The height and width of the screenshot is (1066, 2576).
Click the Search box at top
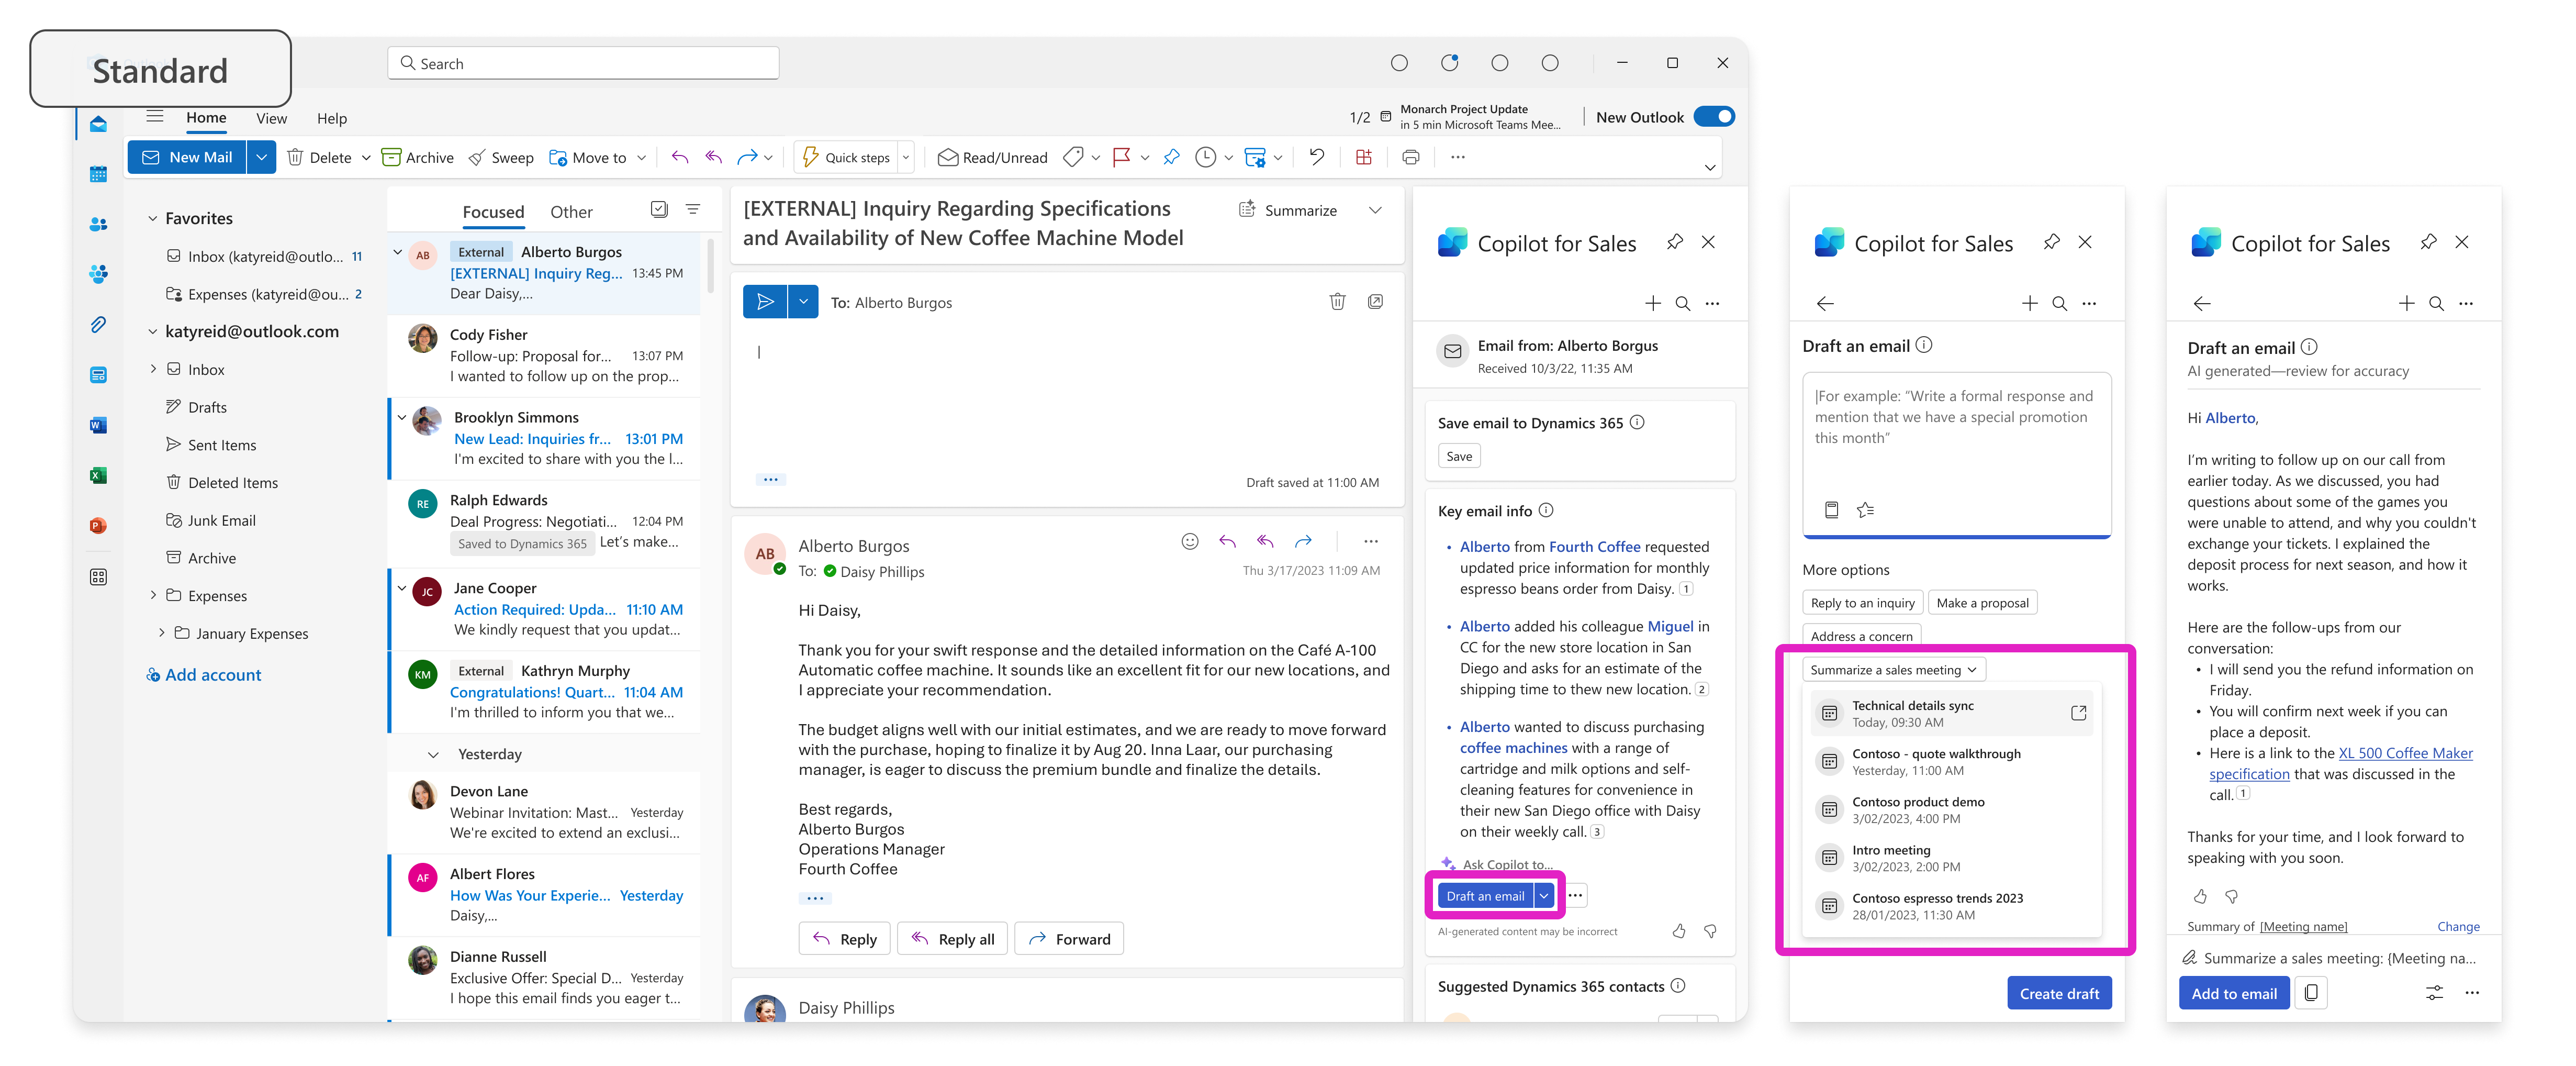[583, 63]
